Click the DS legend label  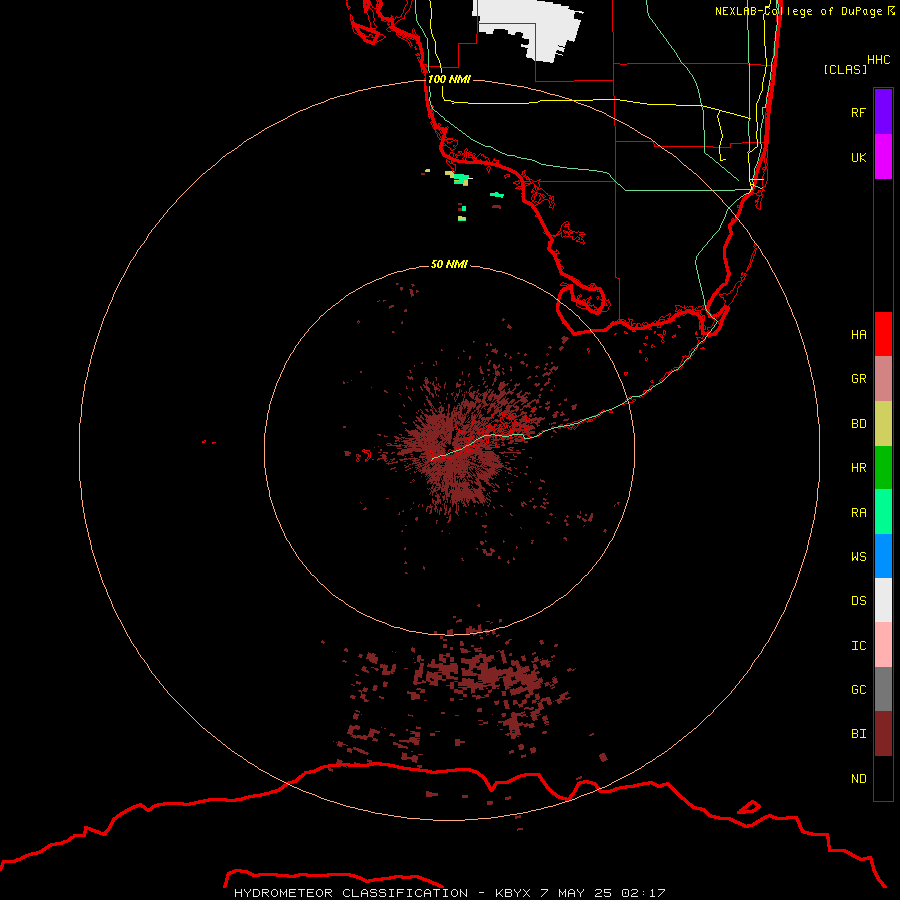858,601
